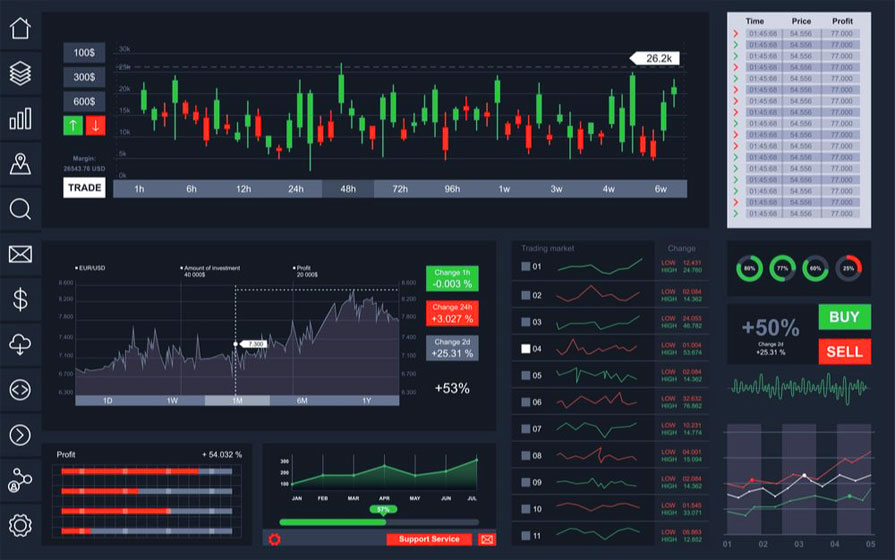Select the 48h timeframe tab
Viewport: 895px width, 560px height.
coord(348,188)
